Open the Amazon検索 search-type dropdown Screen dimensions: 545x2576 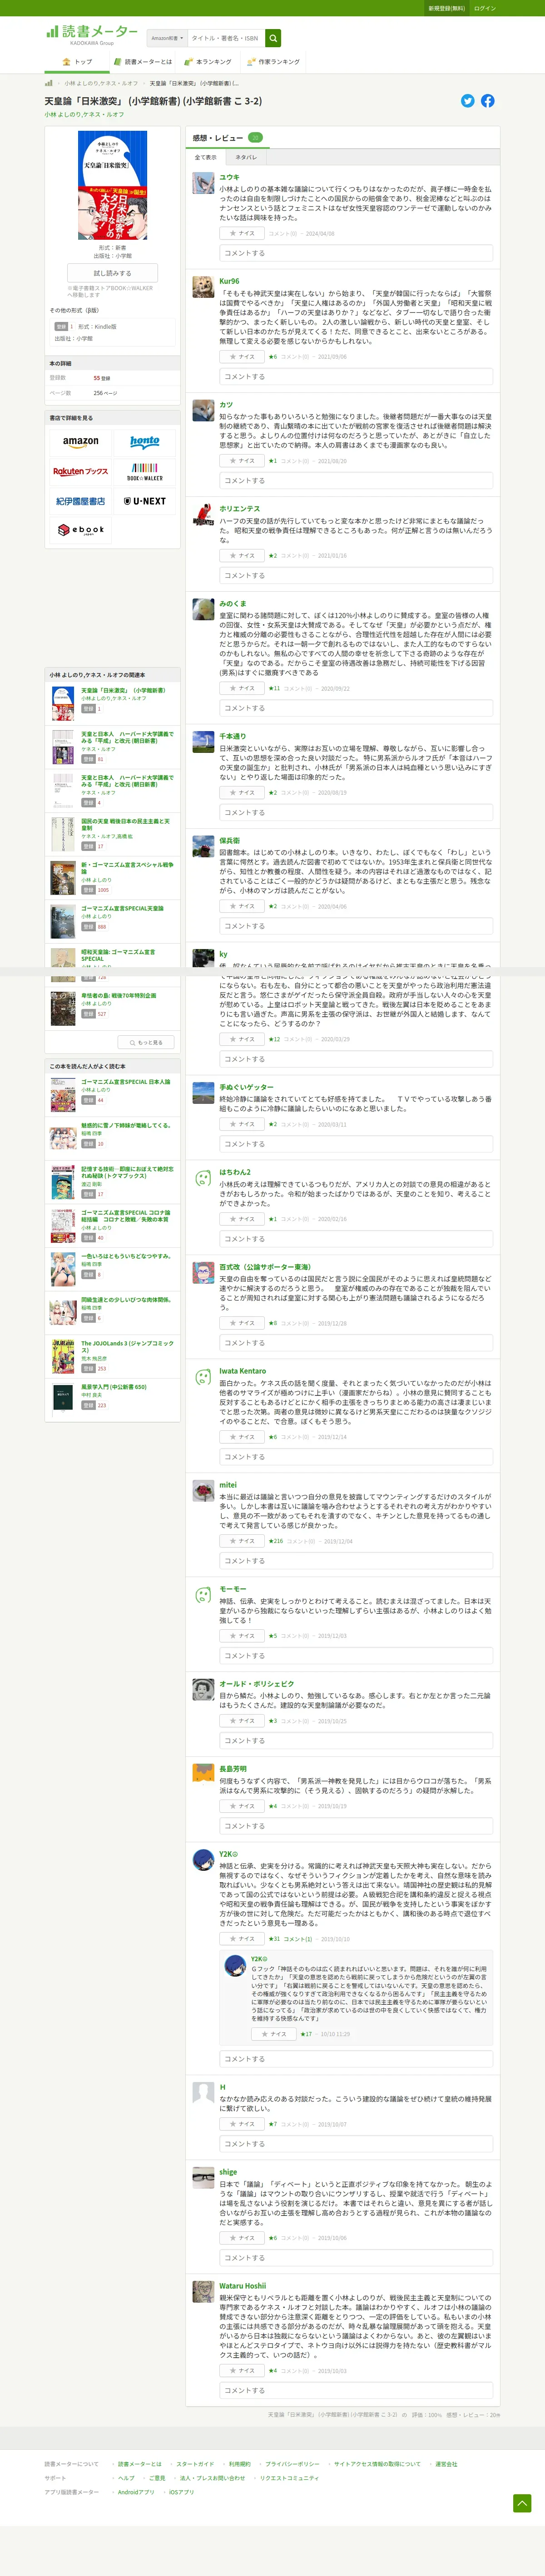167,38
